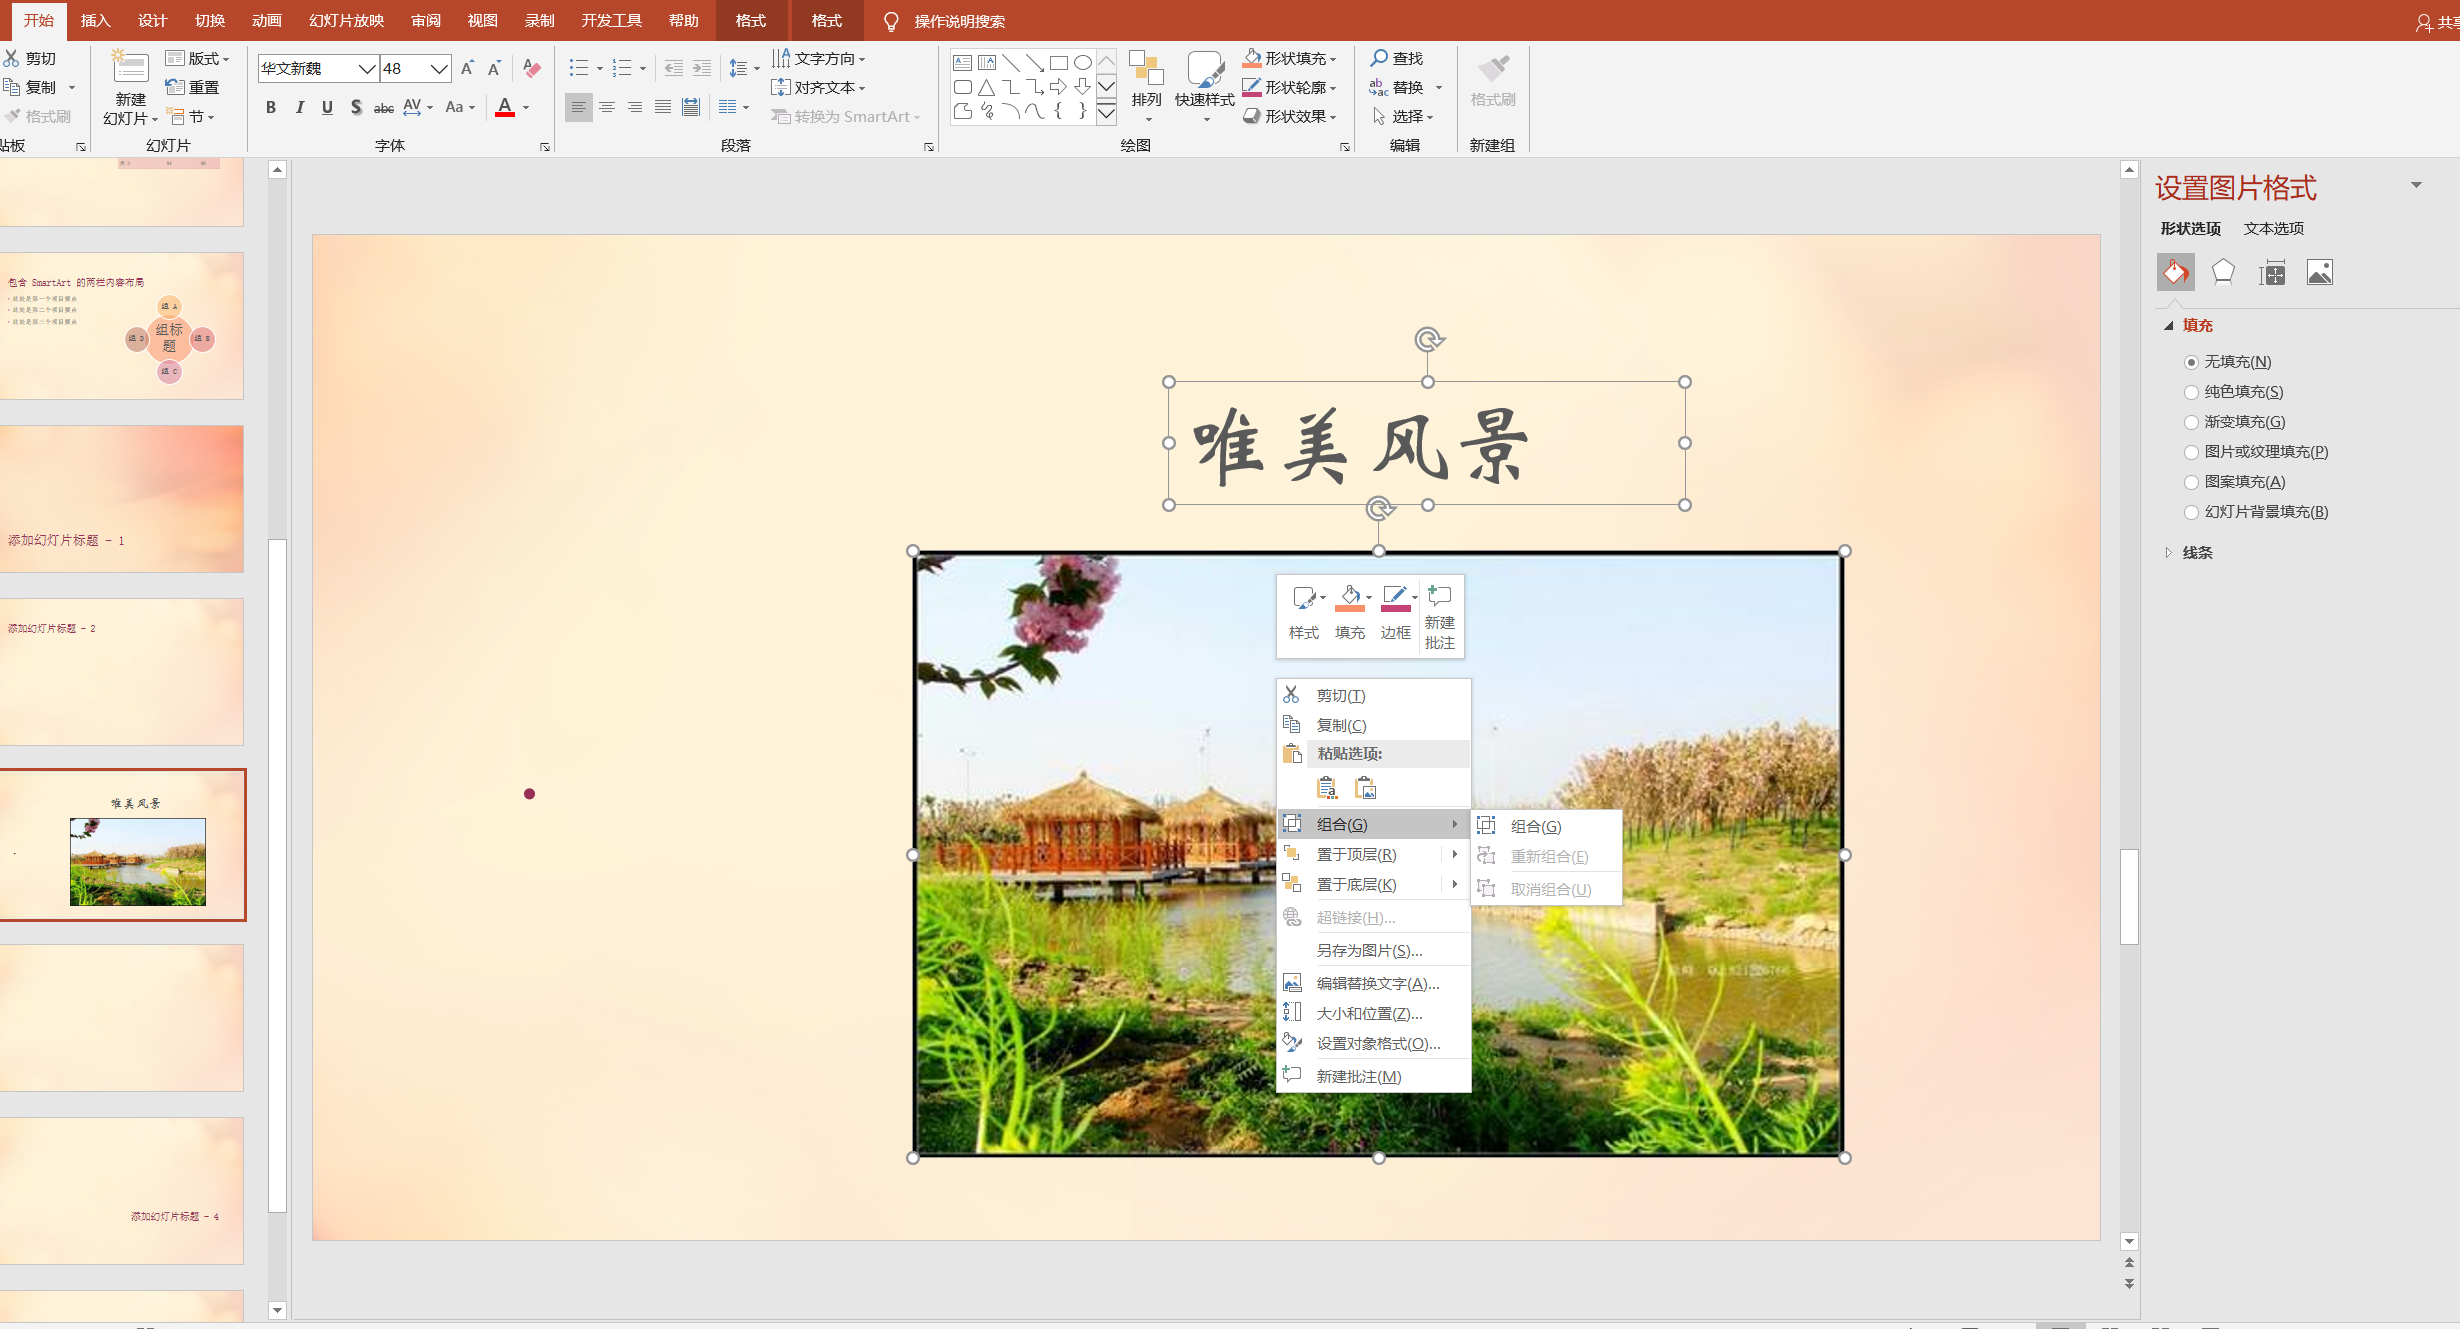The height and width of the screenshot is (1329, 2460).
Task: Toggle text shadow icon
Action: tap(356, 107)
